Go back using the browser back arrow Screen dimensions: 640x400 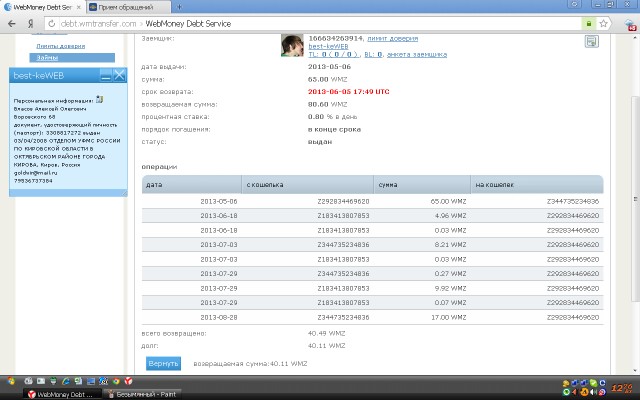11,24
